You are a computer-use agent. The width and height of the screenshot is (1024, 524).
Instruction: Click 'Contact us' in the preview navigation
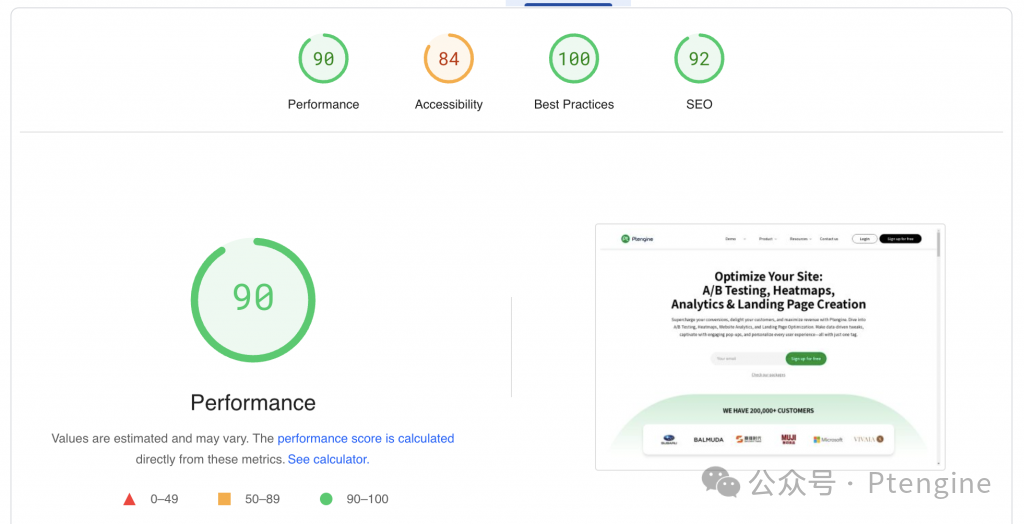(829, 239)
